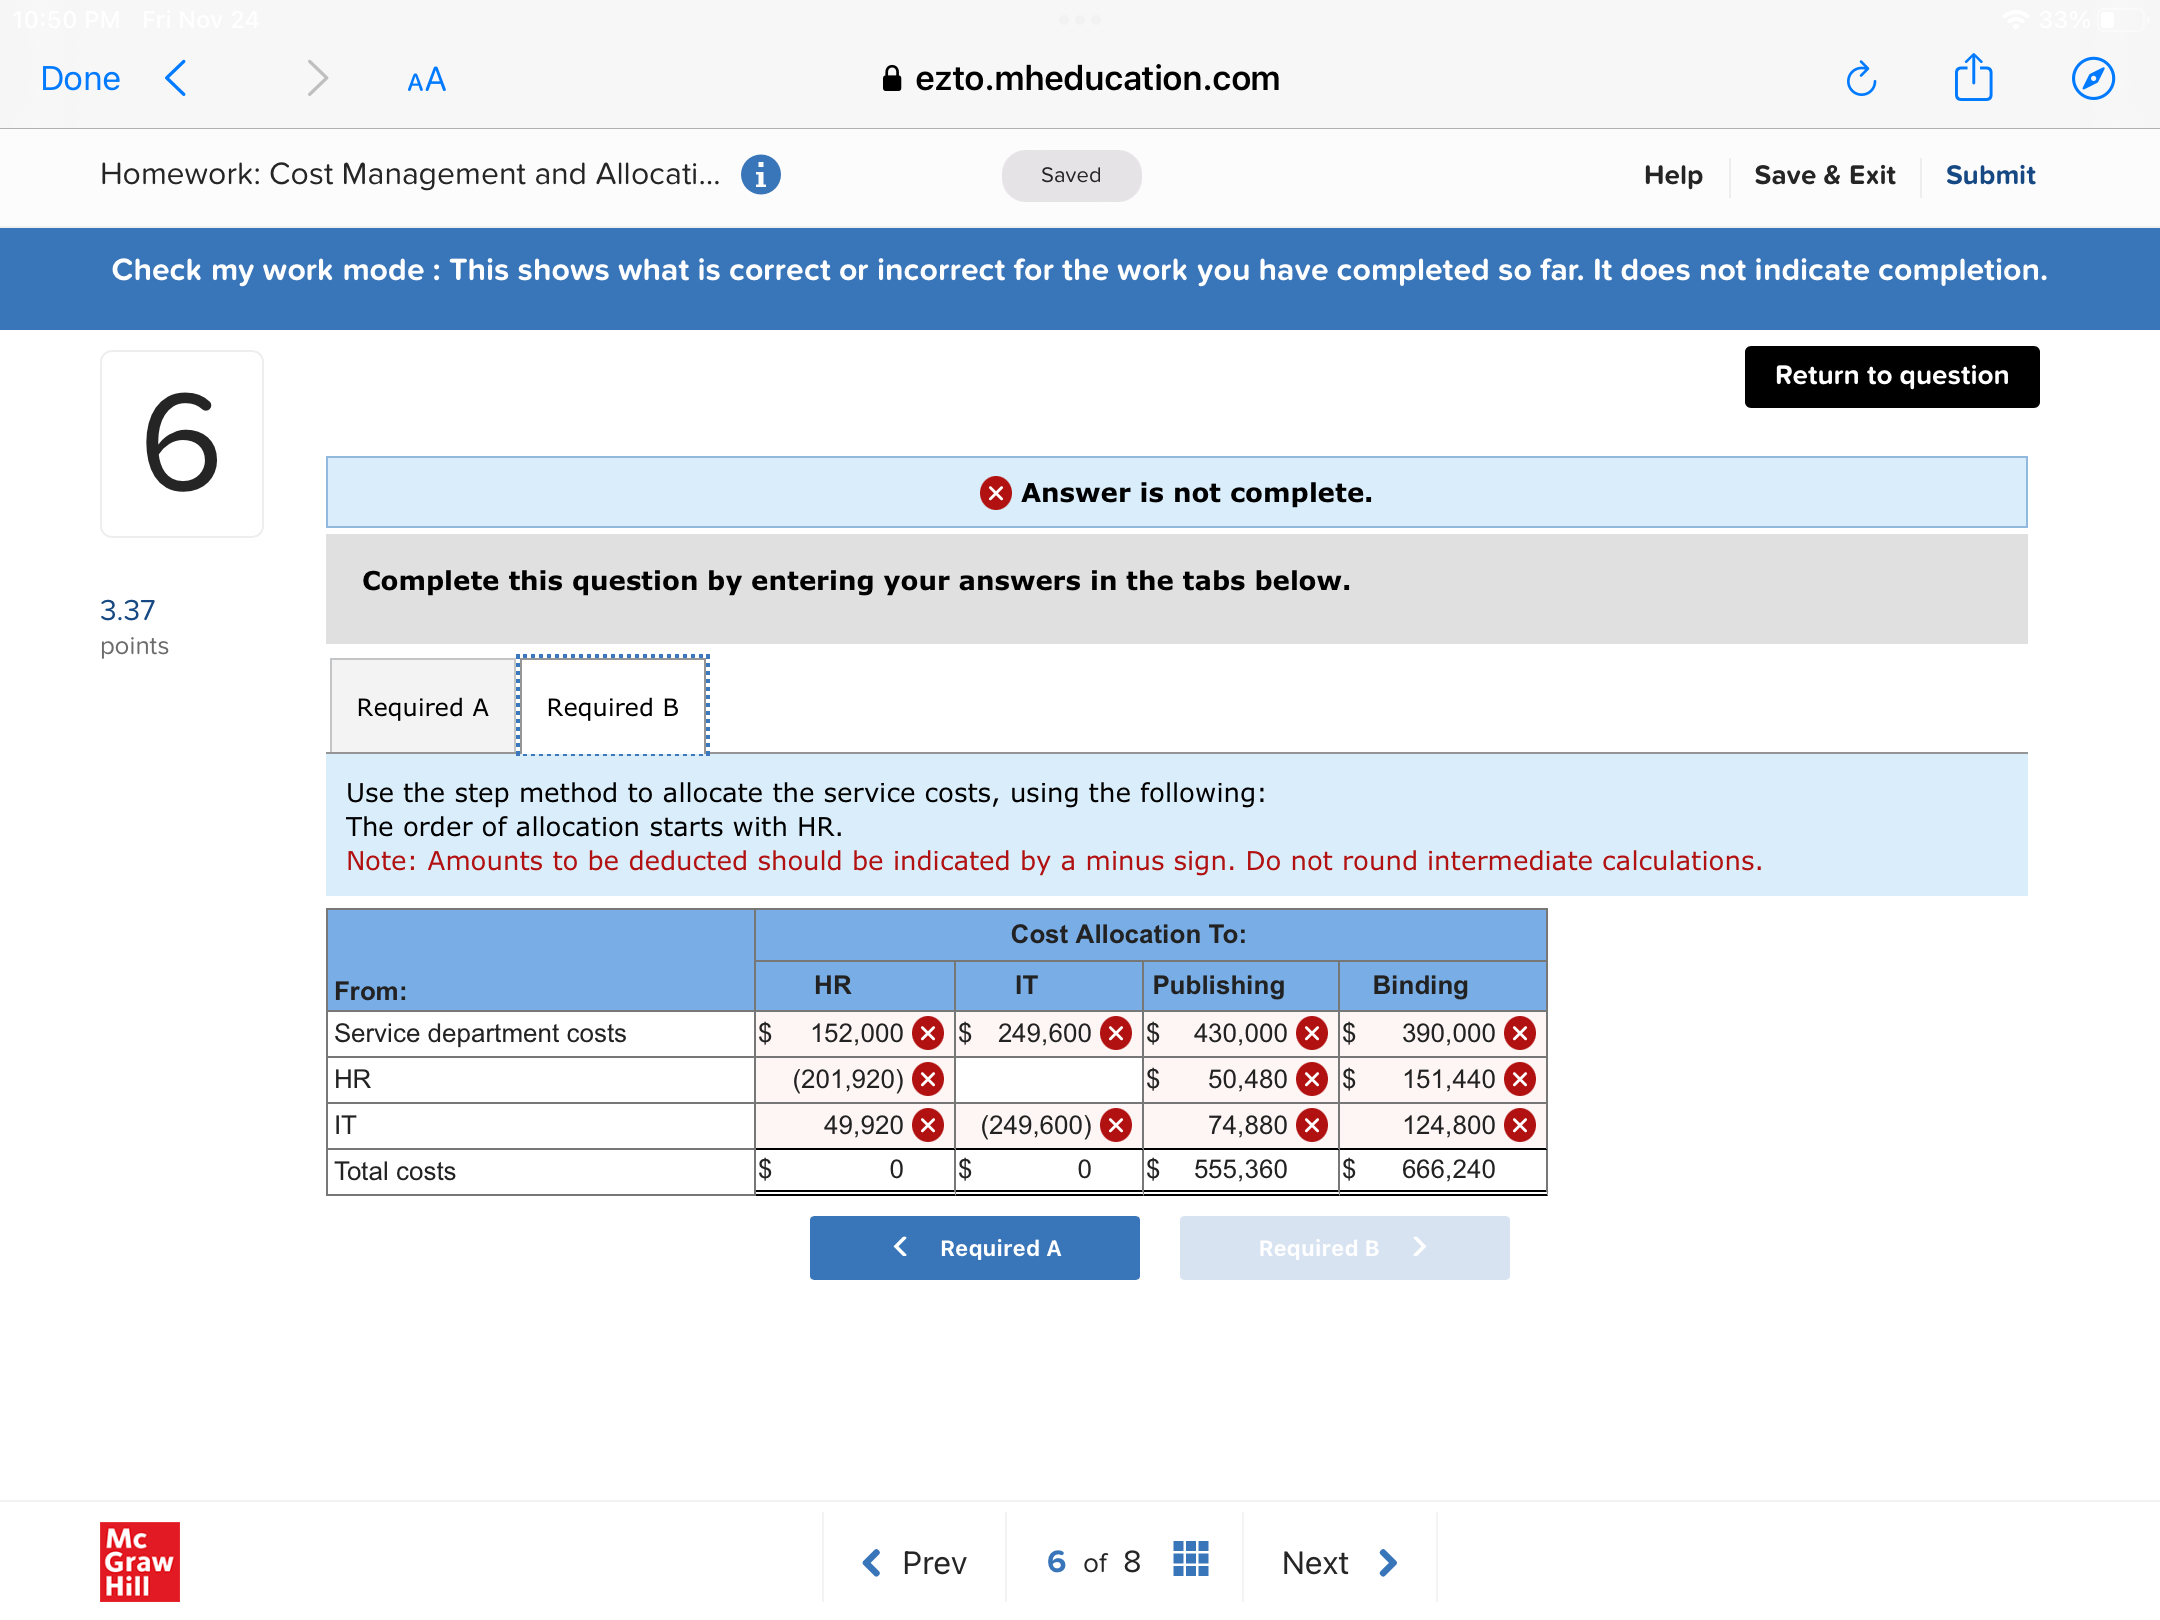The image size is (2160, 1620).
Task: Select the Required B tab
Action: pyautogui.click(x=612, y=707)
